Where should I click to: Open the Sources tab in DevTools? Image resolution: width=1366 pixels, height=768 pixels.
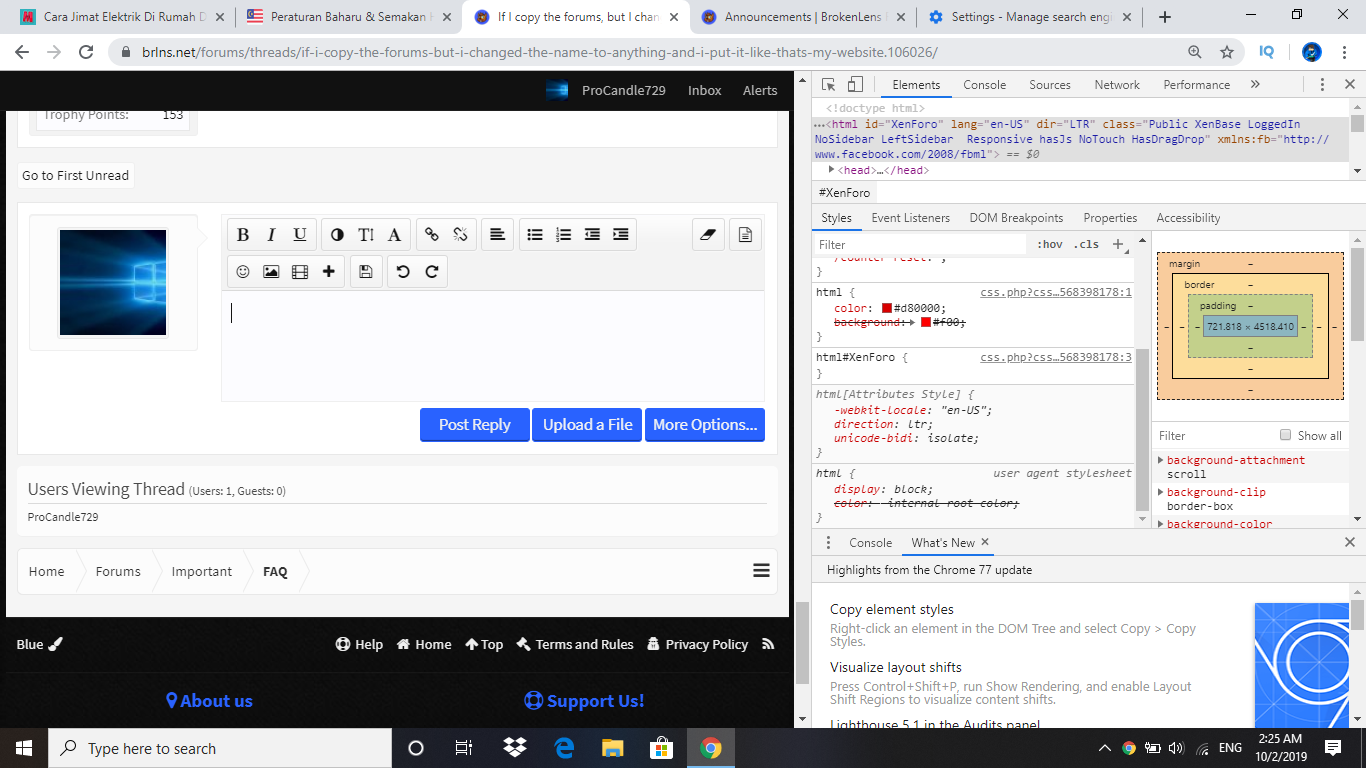[1050, 85]
